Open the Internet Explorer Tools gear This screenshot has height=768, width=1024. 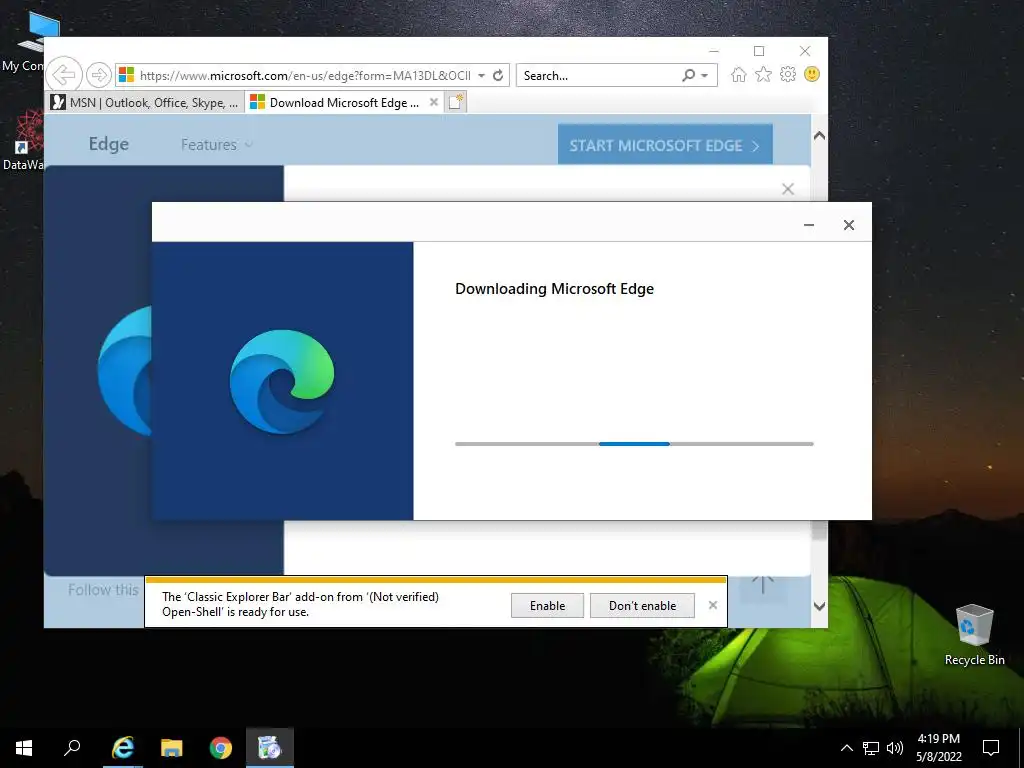[x=788, y=74]
